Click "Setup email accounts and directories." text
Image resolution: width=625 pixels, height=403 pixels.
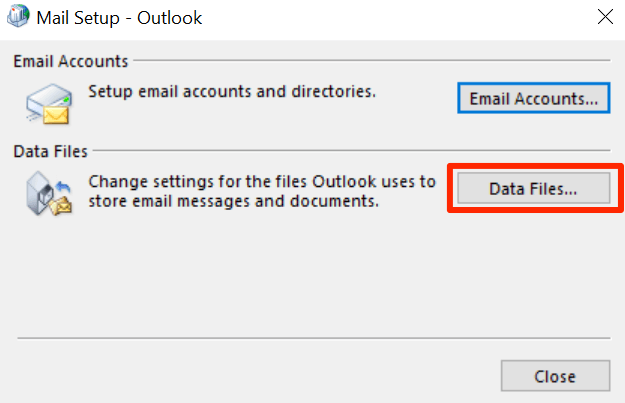[x=232, y=92]
